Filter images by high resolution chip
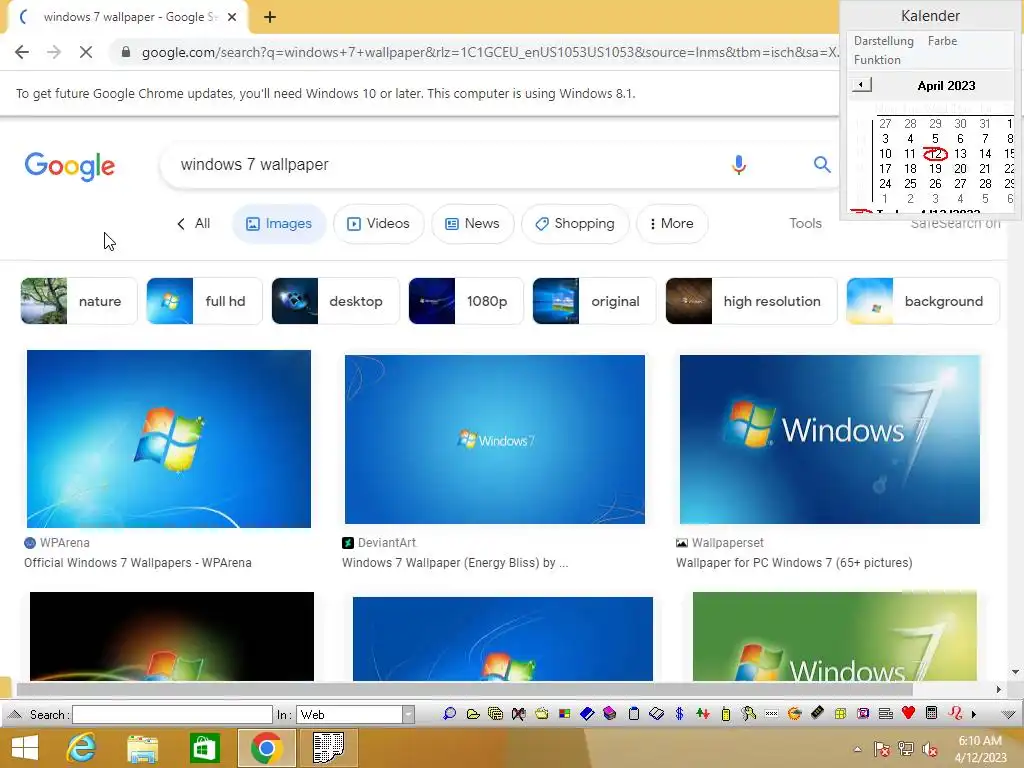1024x768 pixels. (751, 301)
